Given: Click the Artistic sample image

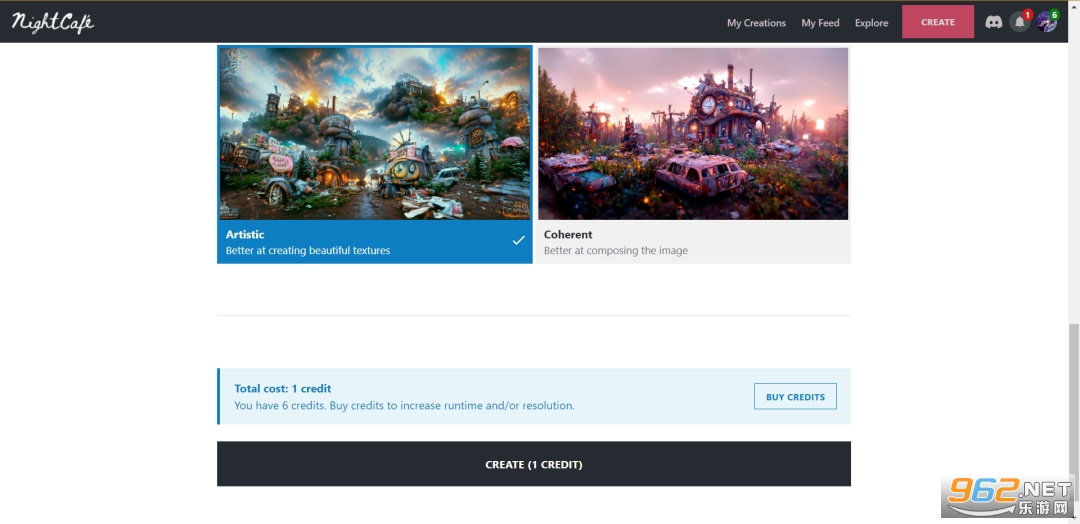Looking at the screenshot, I should (x=375, y=134).
